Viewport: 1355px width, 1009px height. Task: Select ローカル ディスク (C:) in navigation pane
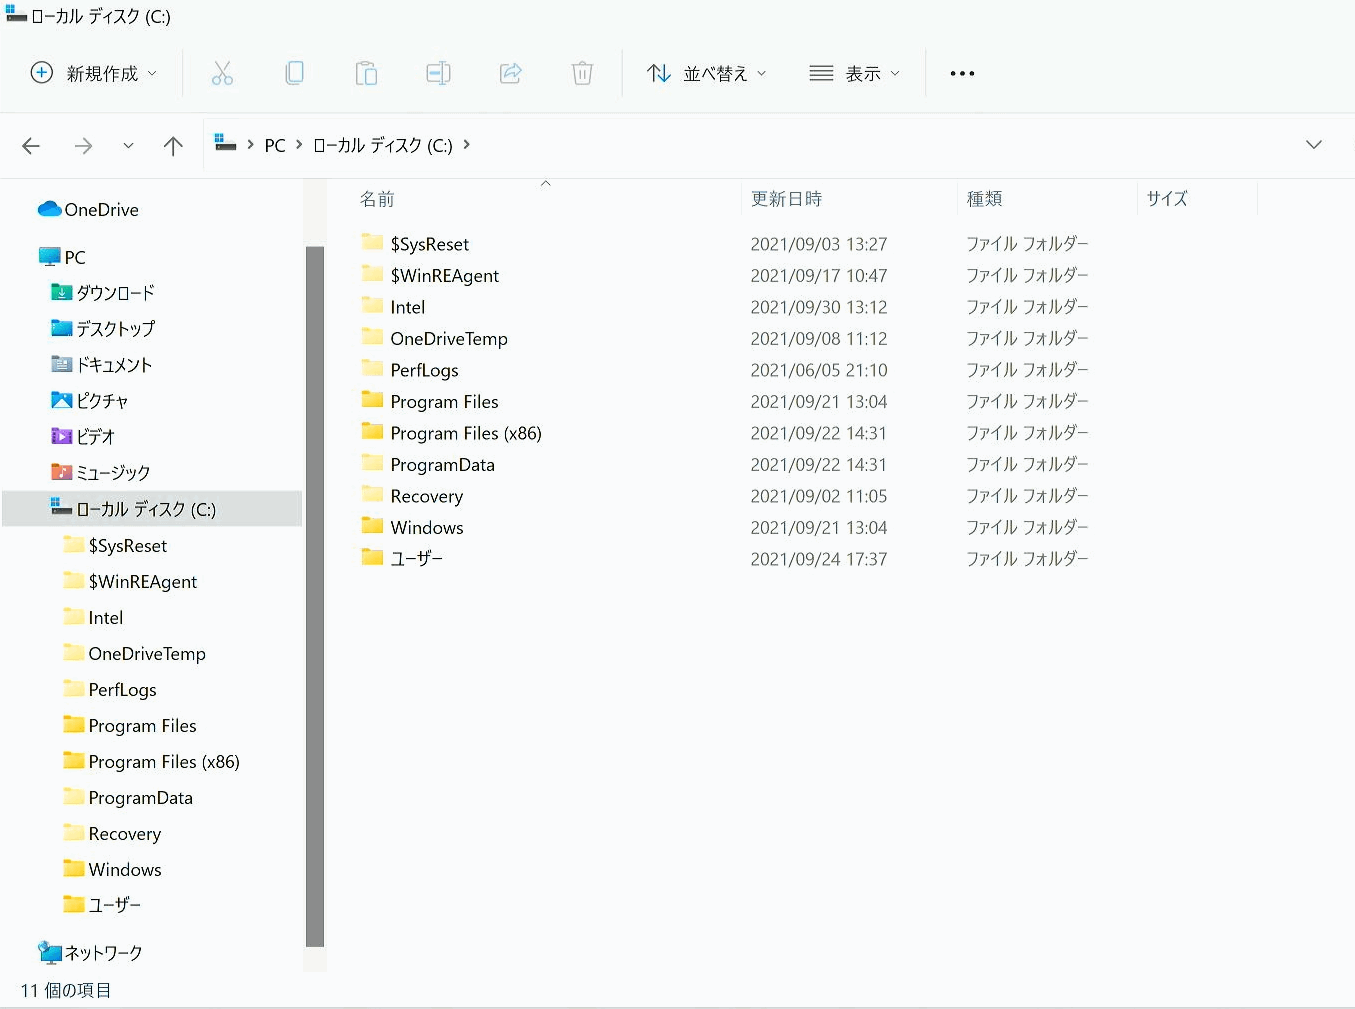pyautogui.click(x=152, y=509)
